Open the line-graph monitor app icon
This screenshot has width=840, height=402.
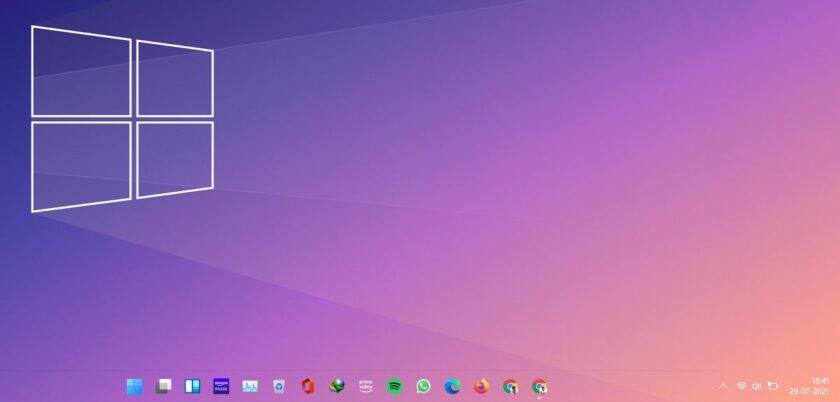point(250,386)
